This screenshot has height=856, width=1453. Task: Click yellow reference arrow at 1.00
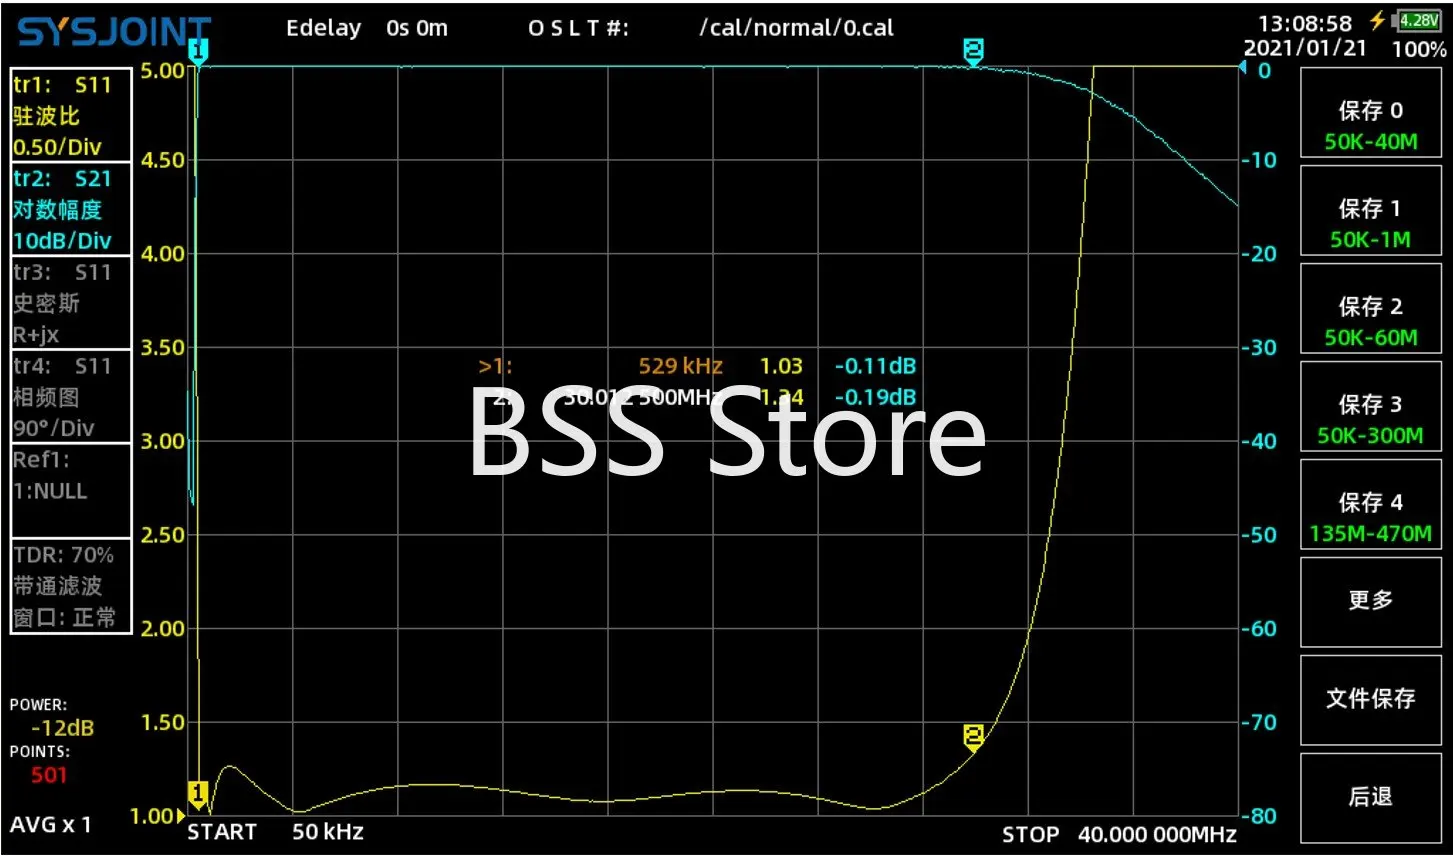180,816
